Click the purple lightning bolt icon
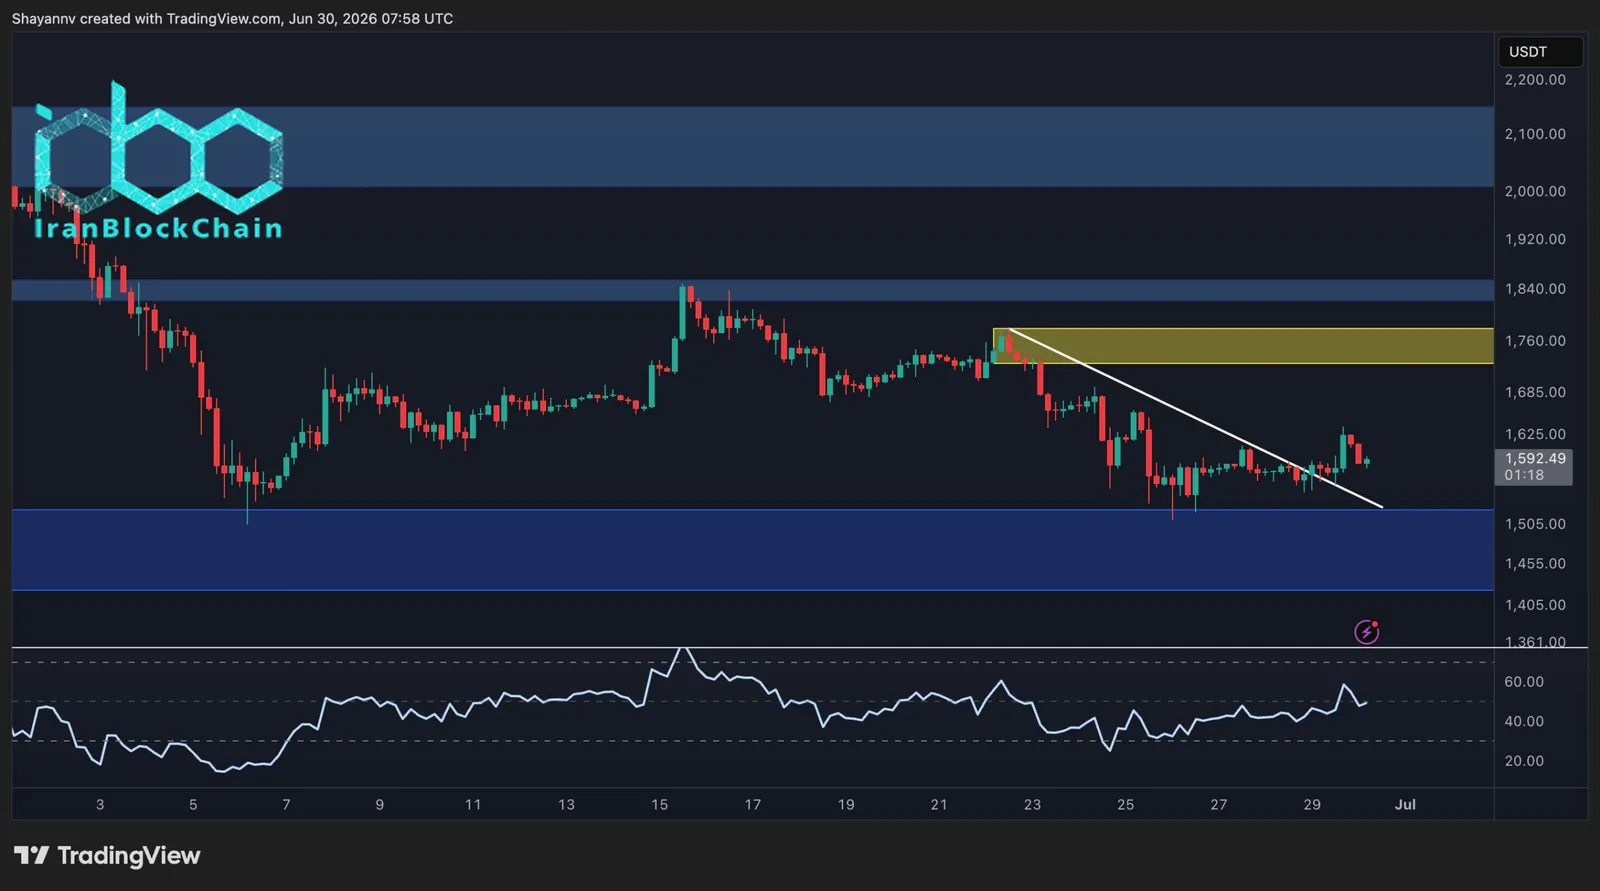The height and width of the screenshot is (891, 1600). point(1366,632)
